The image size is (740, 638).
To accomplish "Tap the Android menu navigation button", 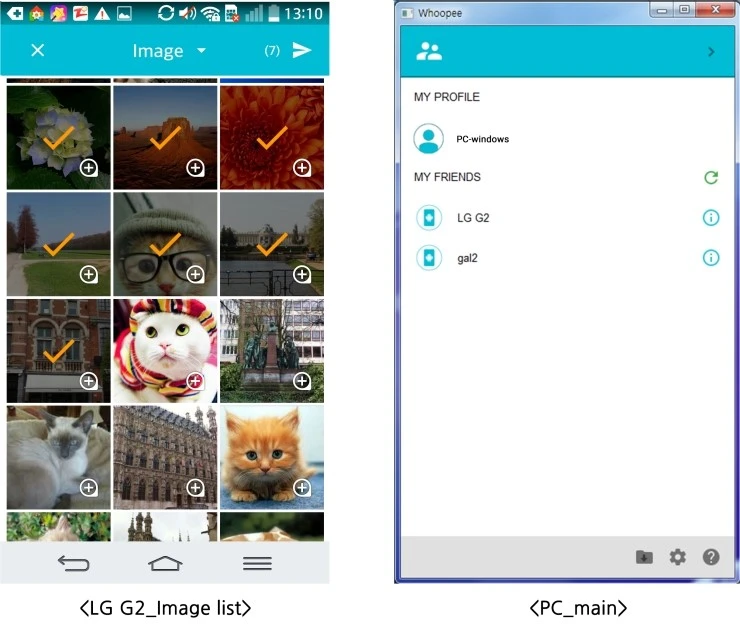I will 257,563.
